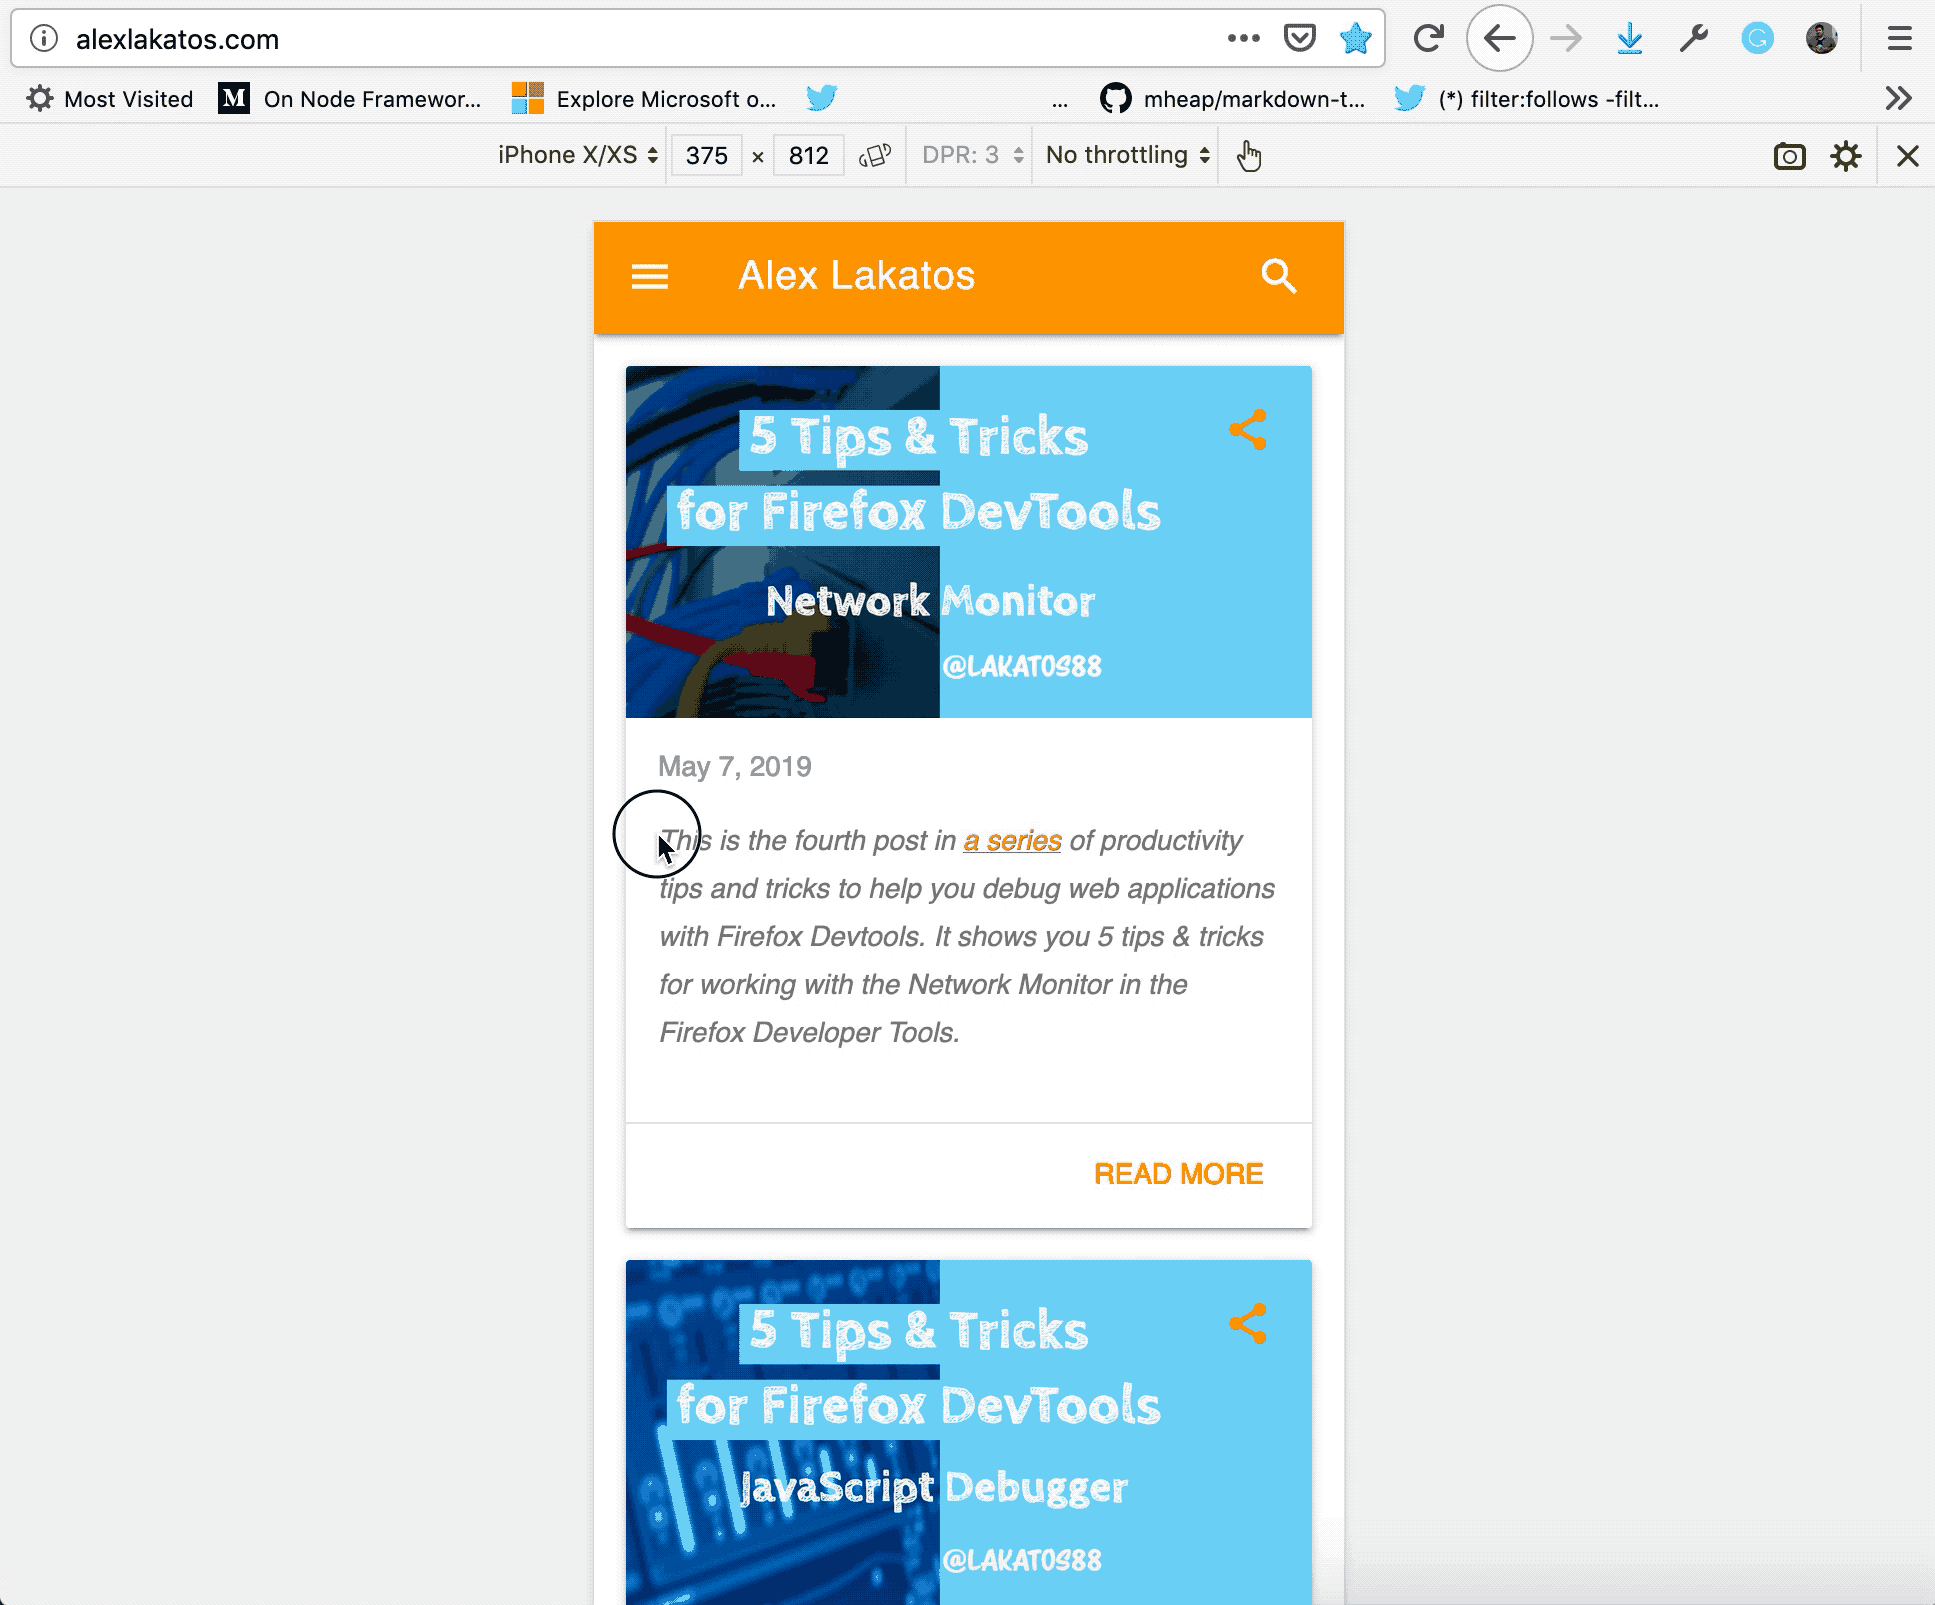
Task: Click the search magnifier in orange header
Action: pos(1278,276)
